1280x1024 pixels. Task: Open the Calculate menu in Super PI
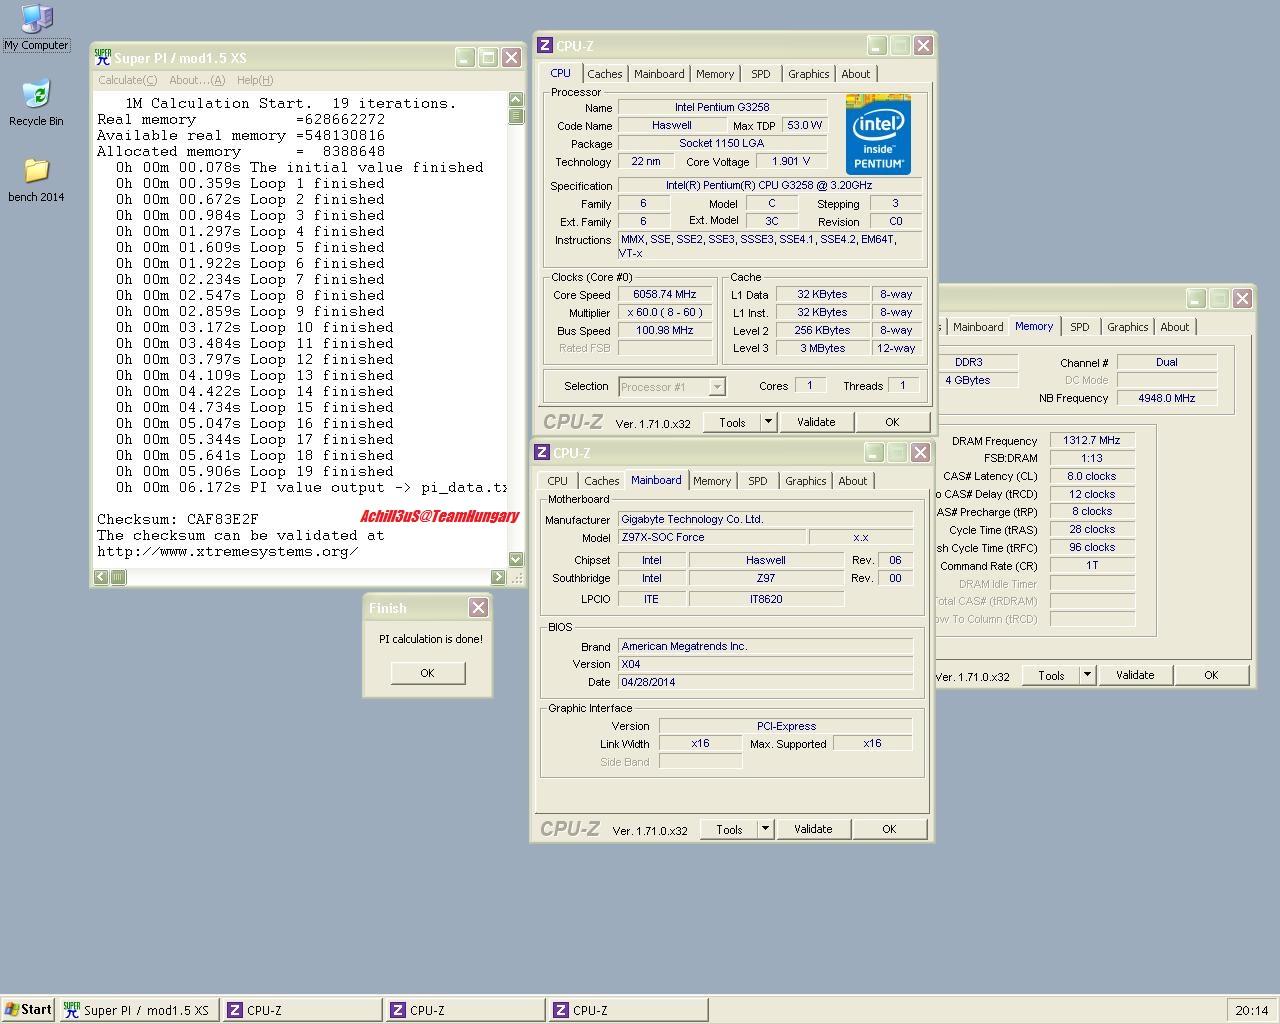(x=127, y=80)
